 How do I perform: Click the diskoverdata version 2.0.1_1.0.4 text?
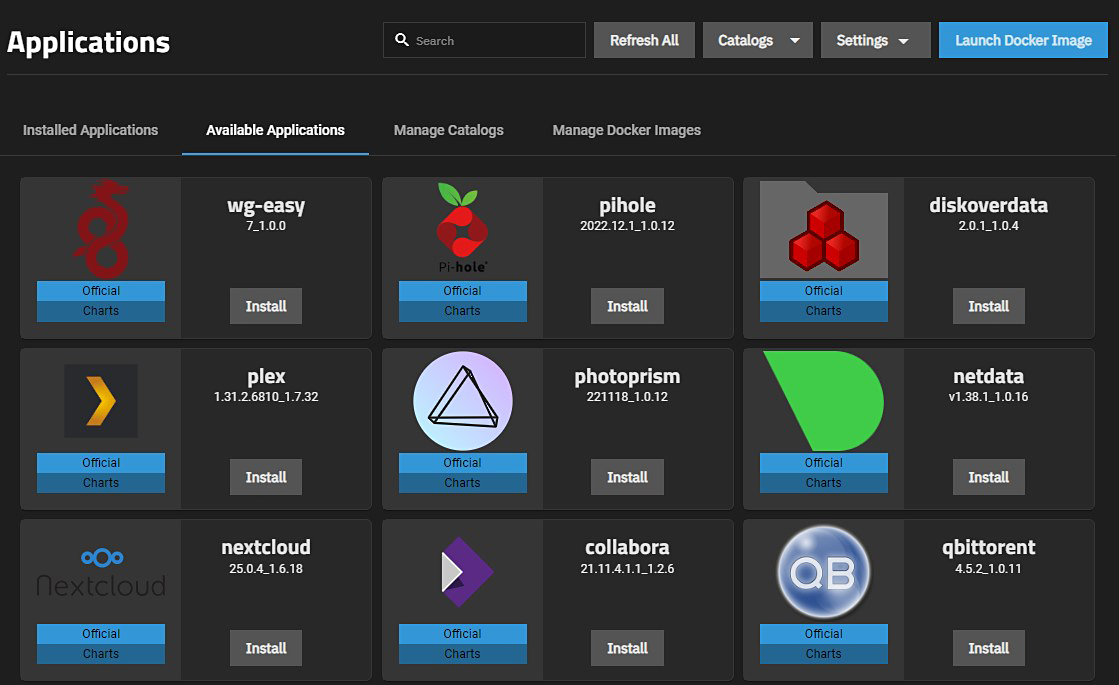[988, 225]
